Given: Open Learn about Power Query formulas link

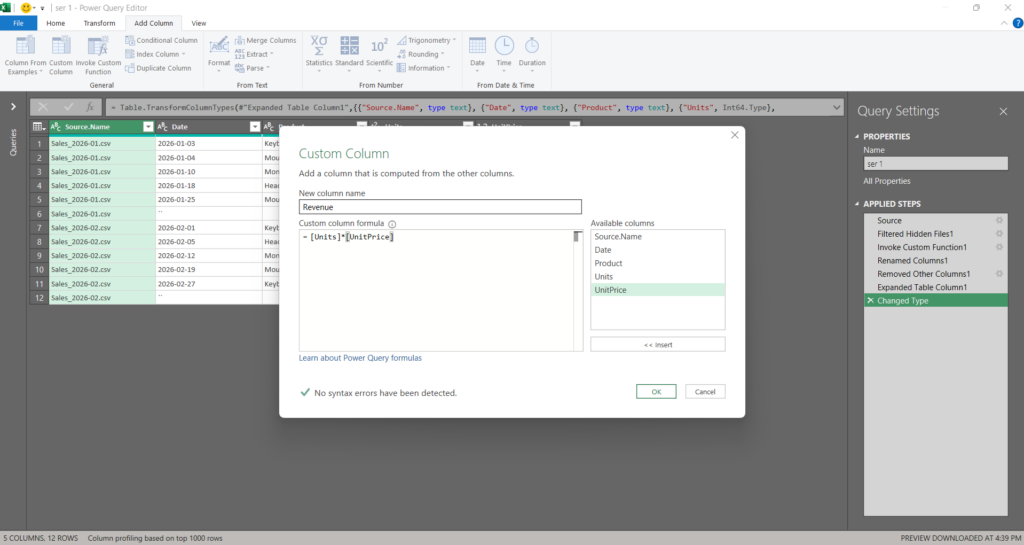Looking at the screenshot, I should pyautogui.click(x=360, y=358).
